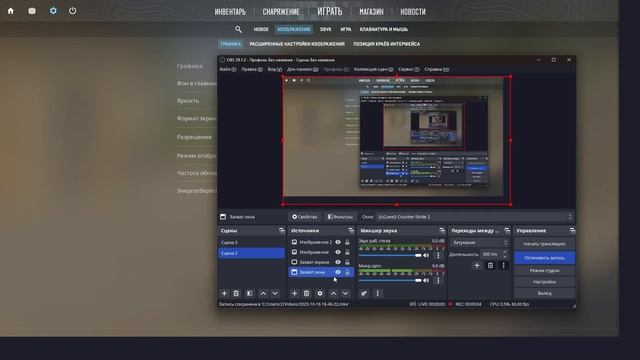Open the Справка menu in OBS
The height and width of the screenshot is (360, 640).
point(436,69)
